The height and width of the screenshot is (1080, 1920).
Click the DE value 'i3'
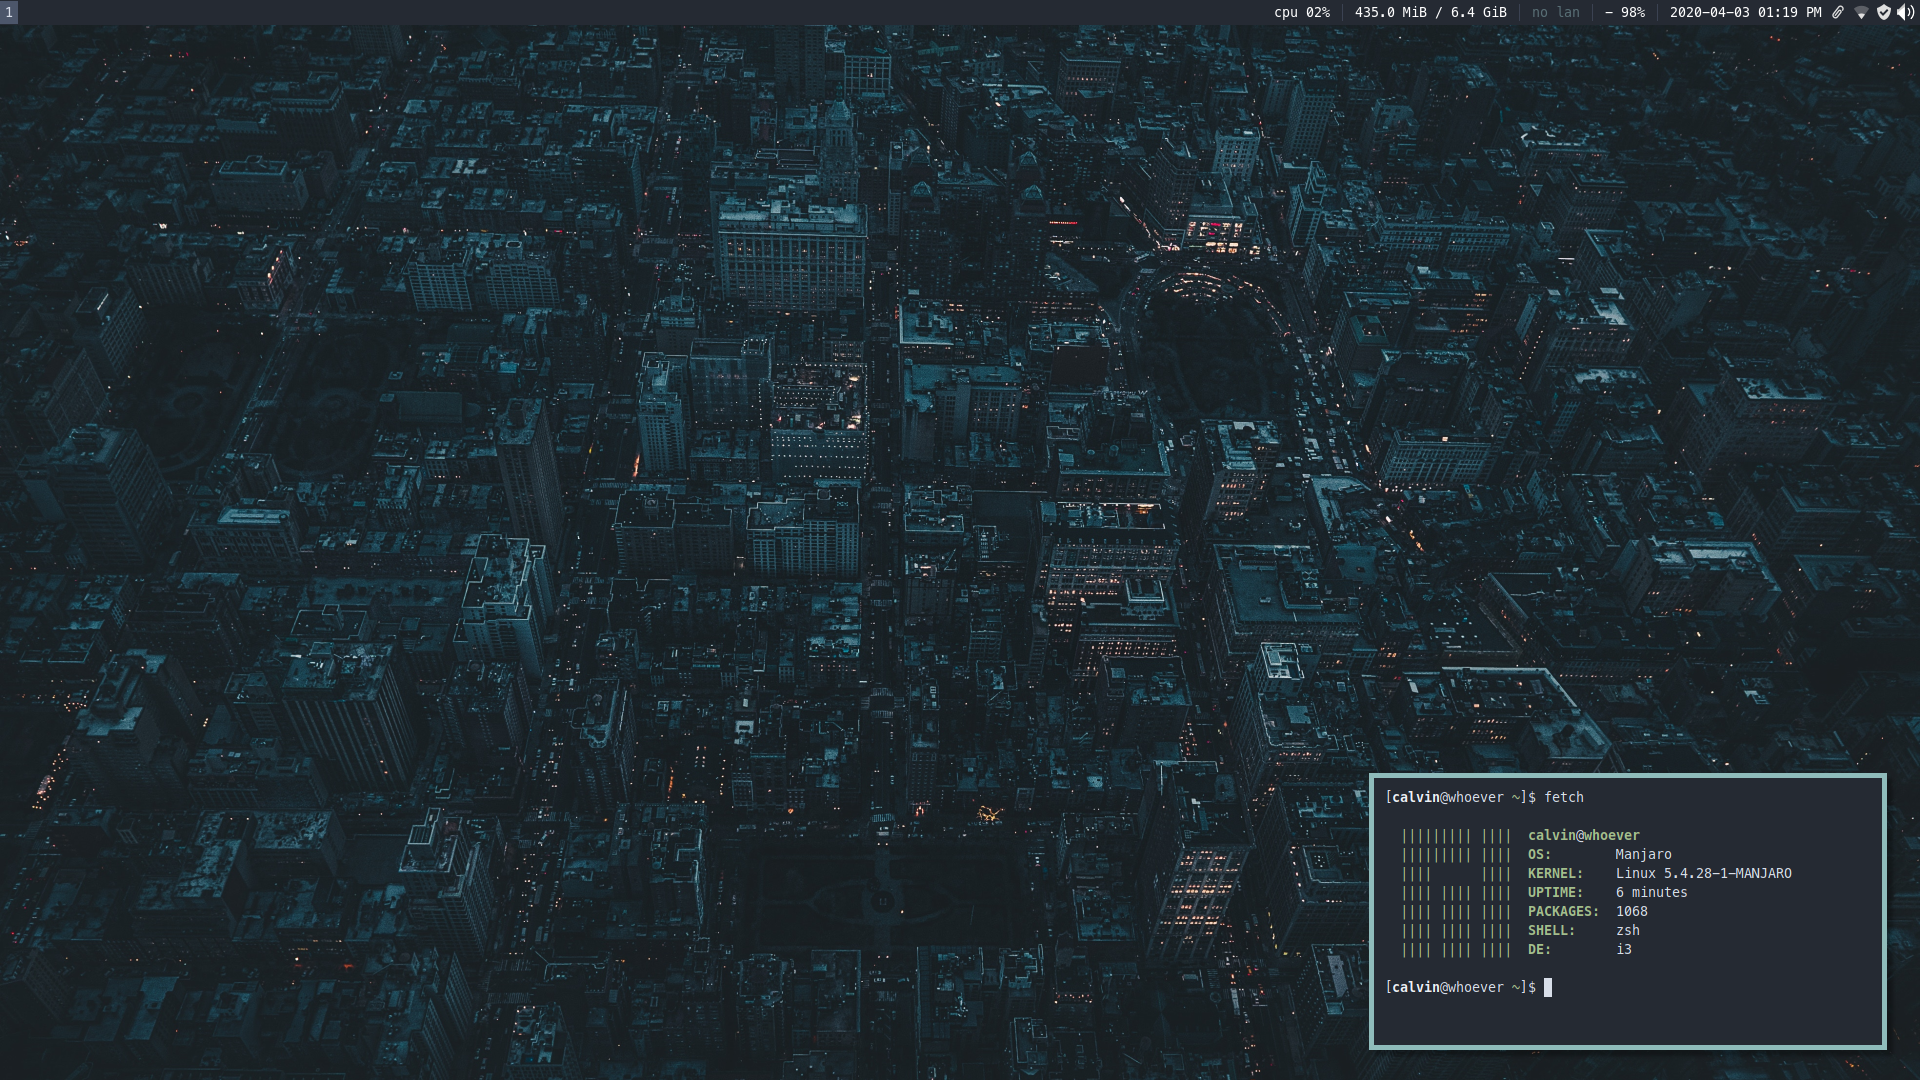pos(1624,949)
